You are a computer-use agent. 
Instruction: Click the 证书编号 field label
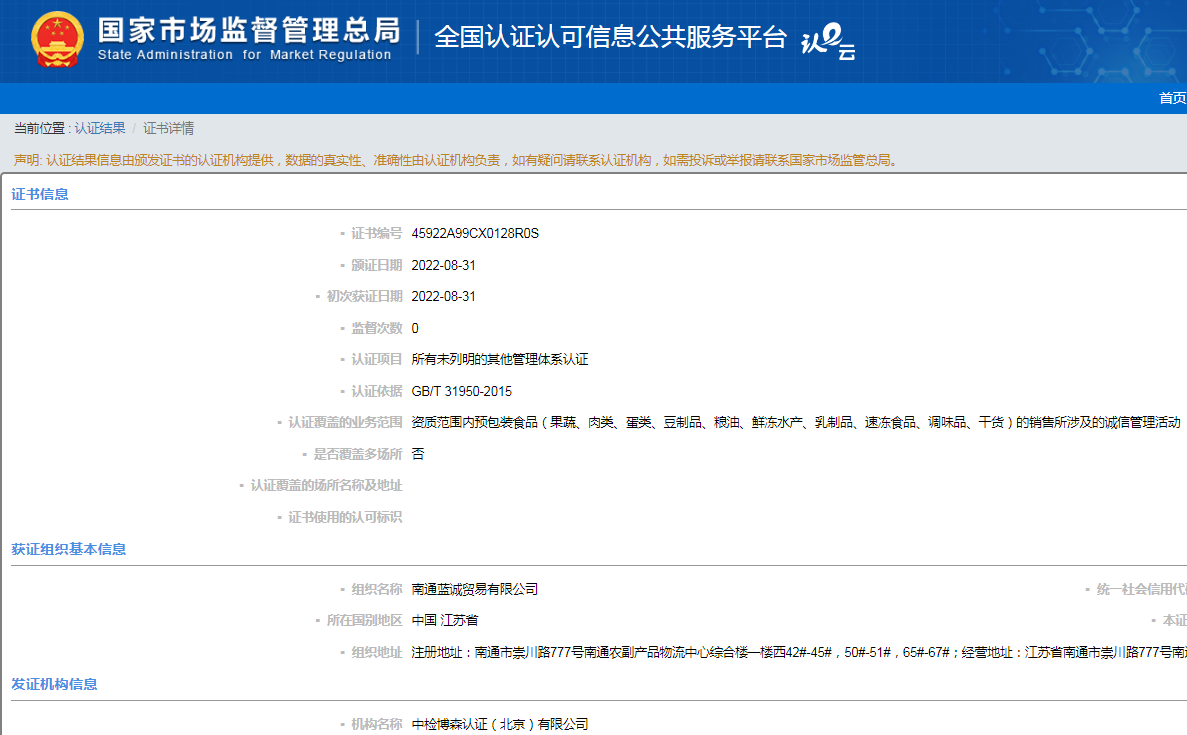coord(376,233)
